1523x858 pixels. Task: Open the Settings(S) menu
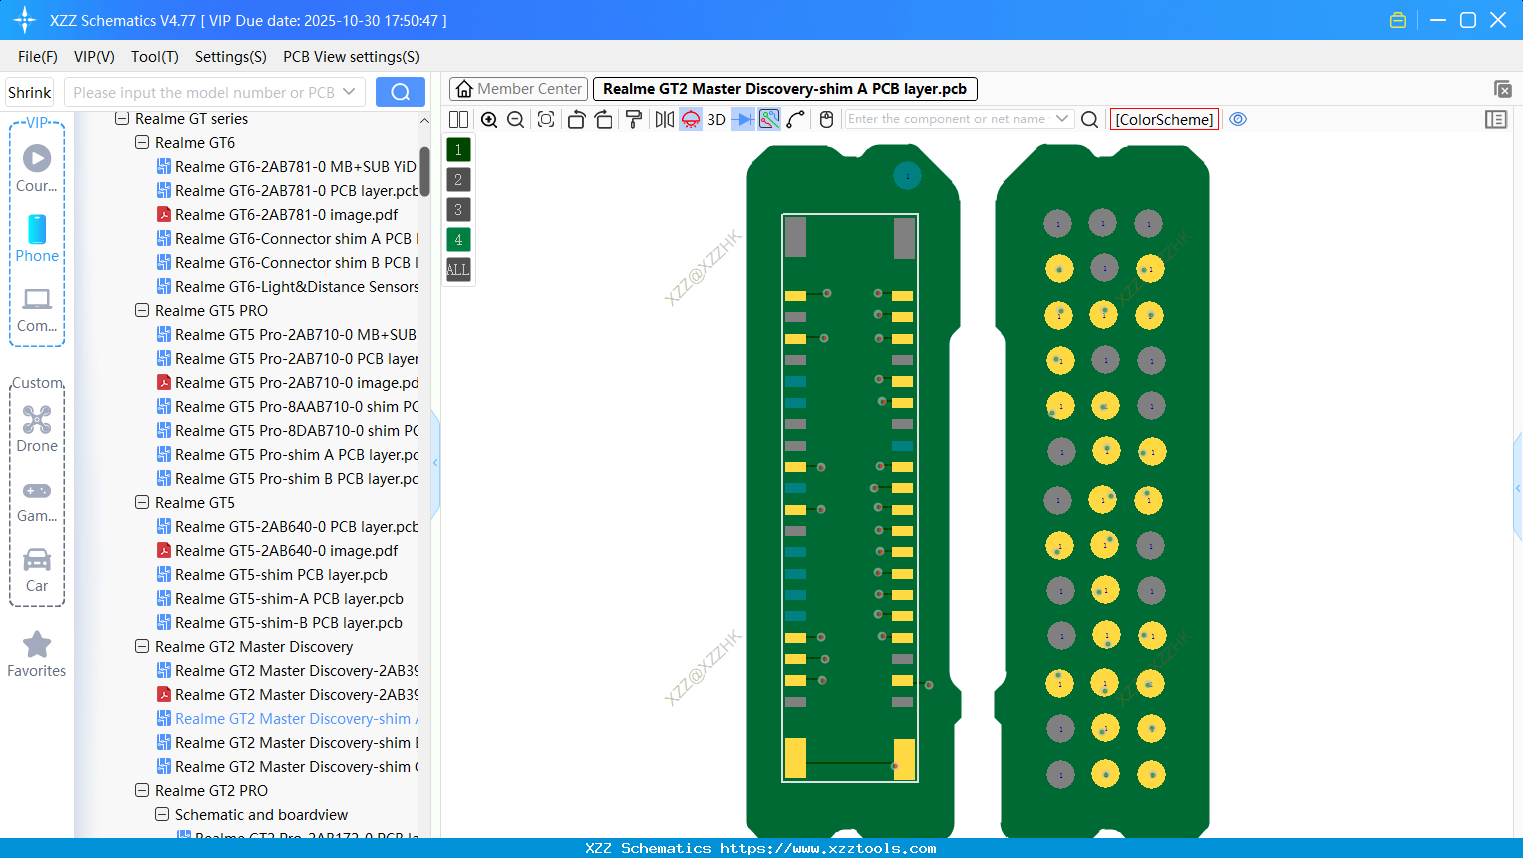231,57
